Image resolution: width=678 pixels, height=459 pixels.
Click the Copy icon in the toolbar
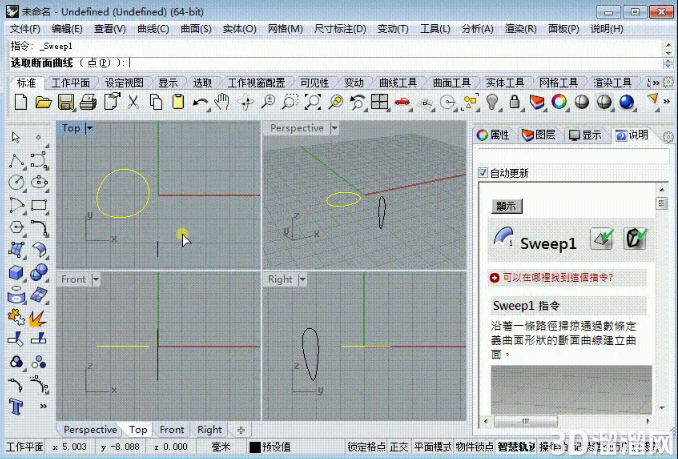click(x=156, y=102)
